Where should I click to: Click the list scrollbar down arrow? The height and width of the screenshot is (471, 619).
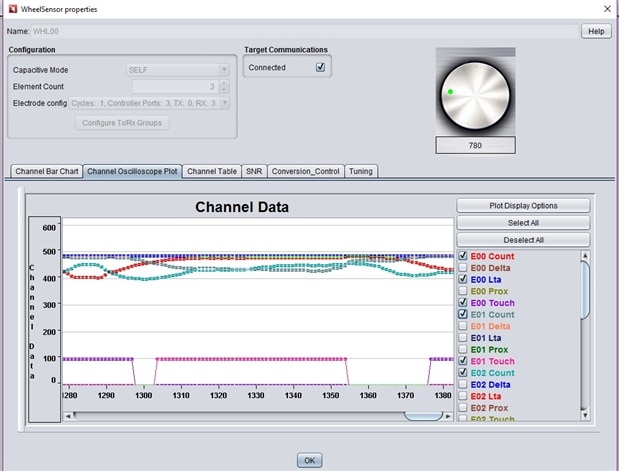click(584, 416)
